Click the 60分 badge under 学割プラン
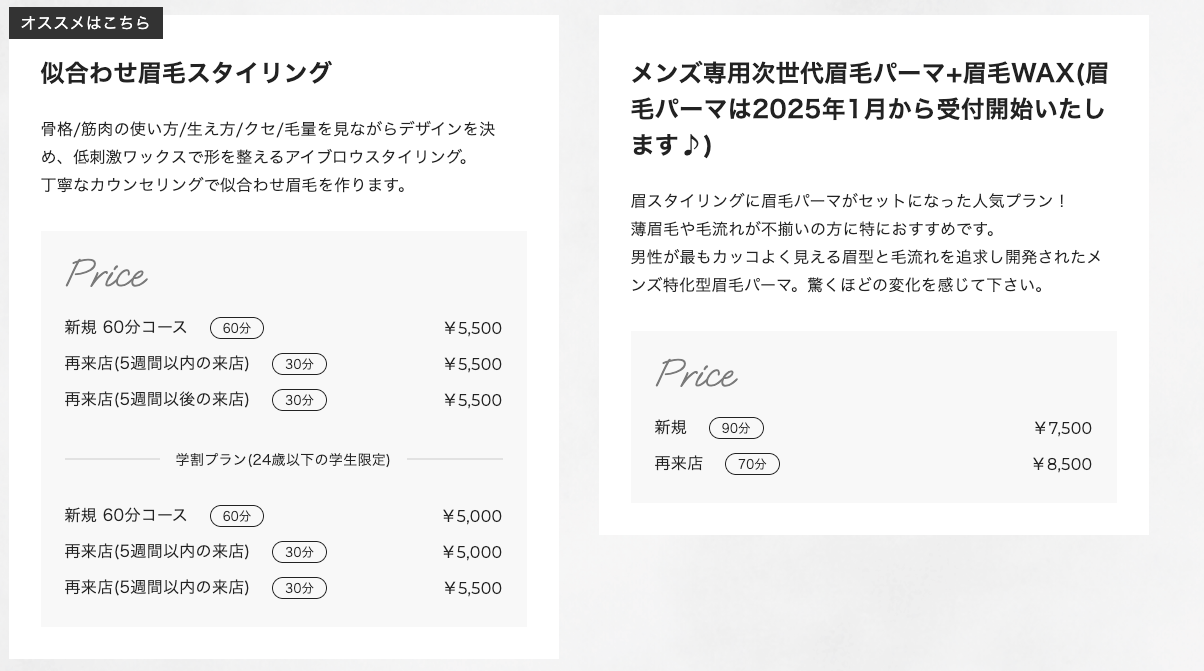1204x671 pixels. tap(237, 516)
